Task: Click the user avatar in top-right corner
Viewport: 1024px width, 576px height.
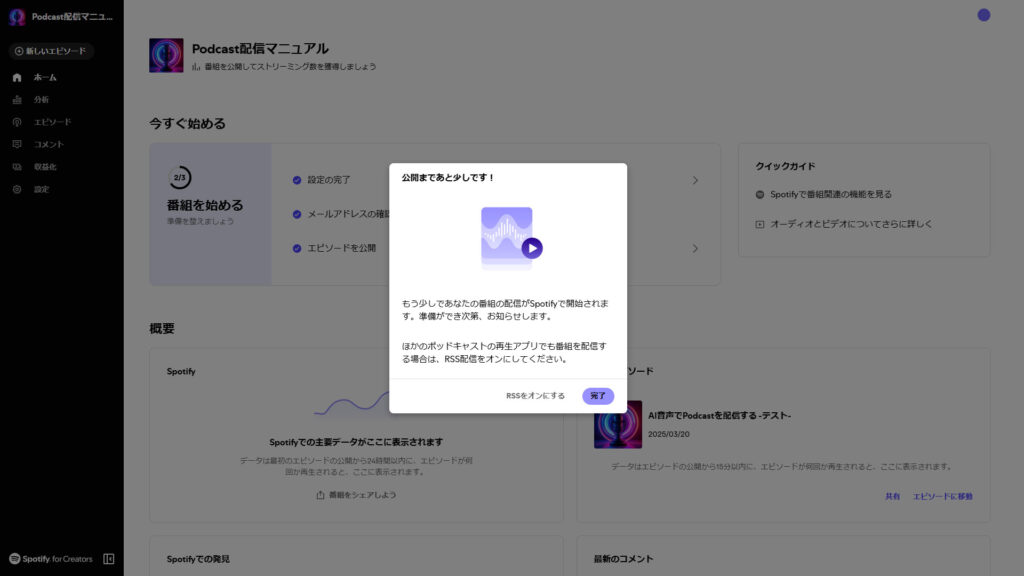Action: point(984,15)
